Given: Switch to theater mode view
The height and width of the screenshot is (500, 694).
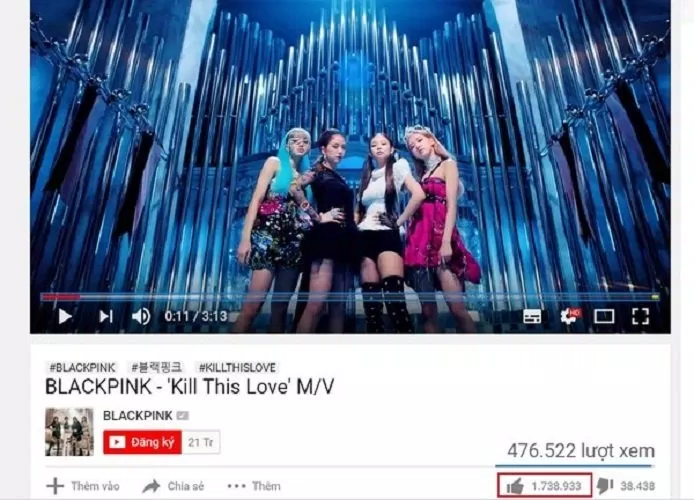Looking at the screenshot, I should [x=604, y=316].
